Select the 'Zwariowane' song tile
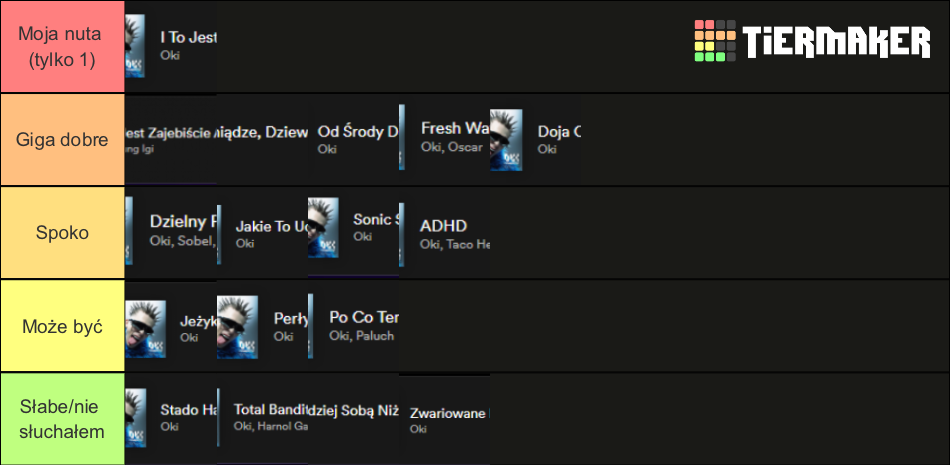 pos(444,420)
